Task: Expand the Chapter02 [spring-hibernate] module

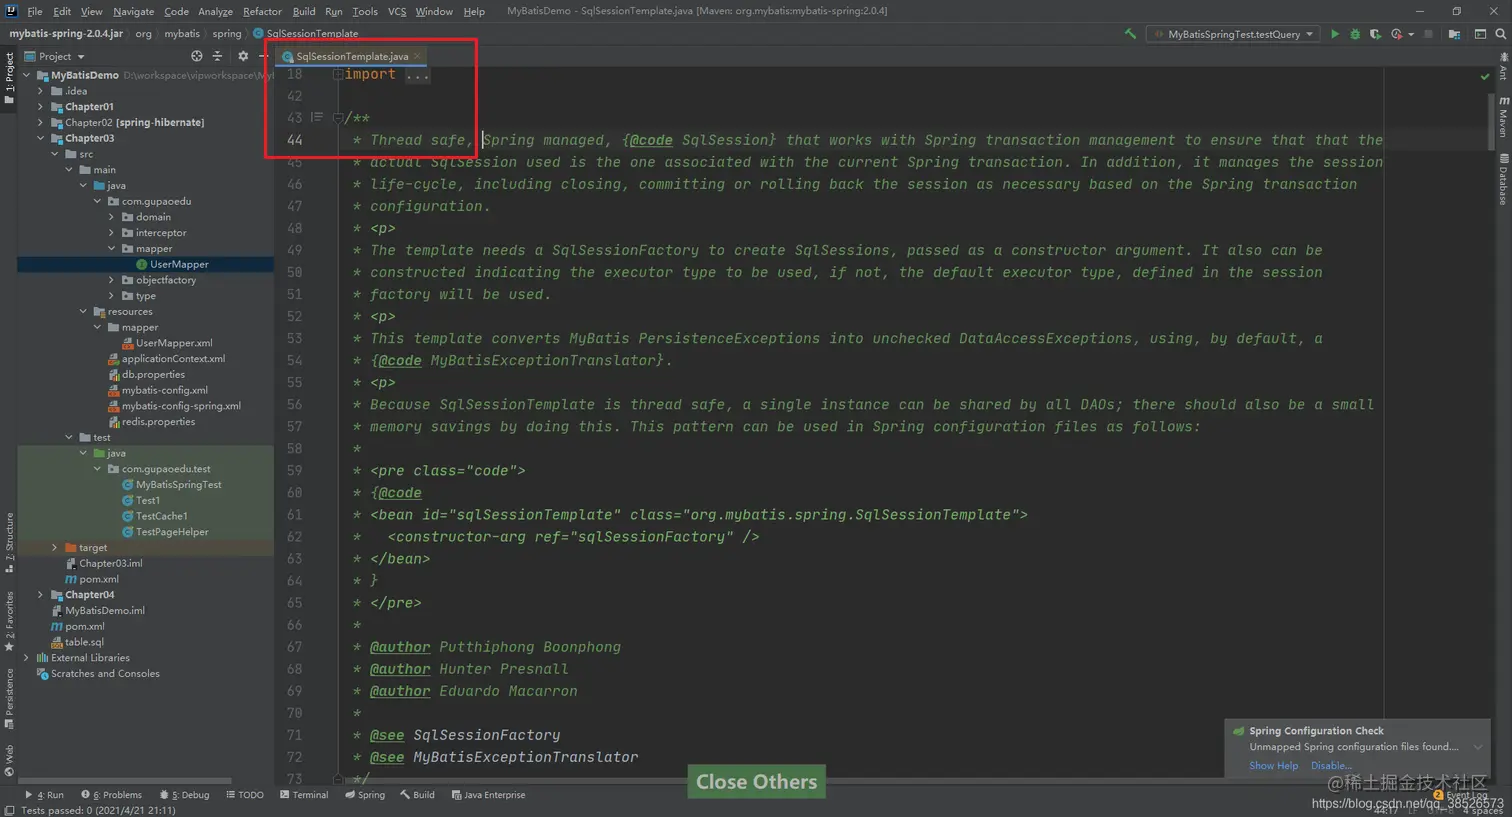Action: (41, 122)
